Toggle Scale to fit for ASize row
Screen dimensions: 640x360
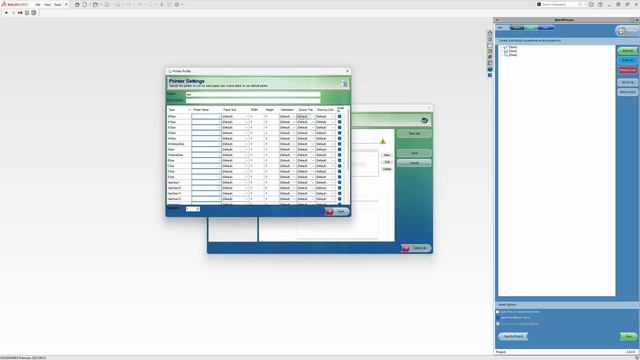click(x=340, y=149)
